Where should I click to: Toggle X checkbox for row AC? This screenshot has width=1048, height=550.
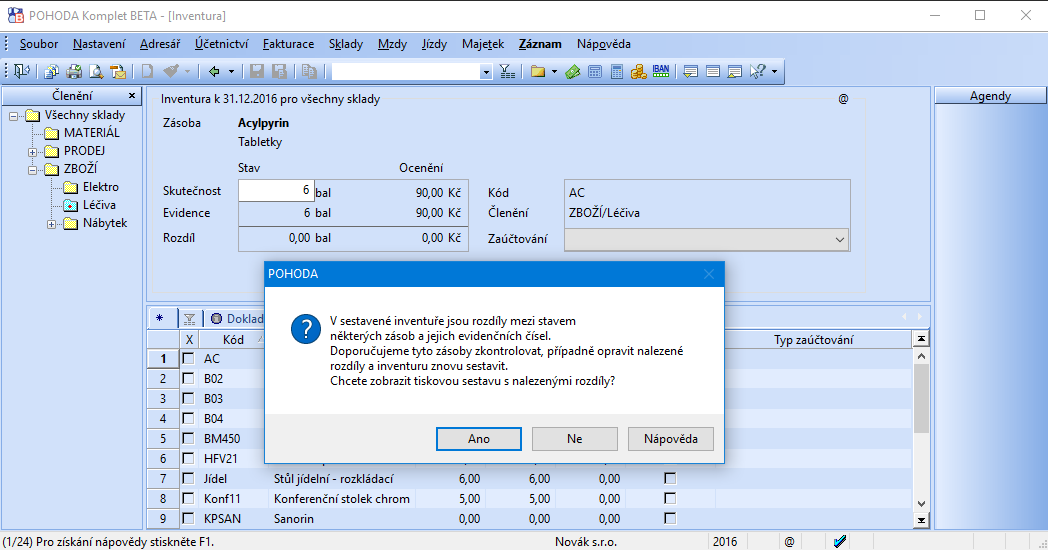188,359
